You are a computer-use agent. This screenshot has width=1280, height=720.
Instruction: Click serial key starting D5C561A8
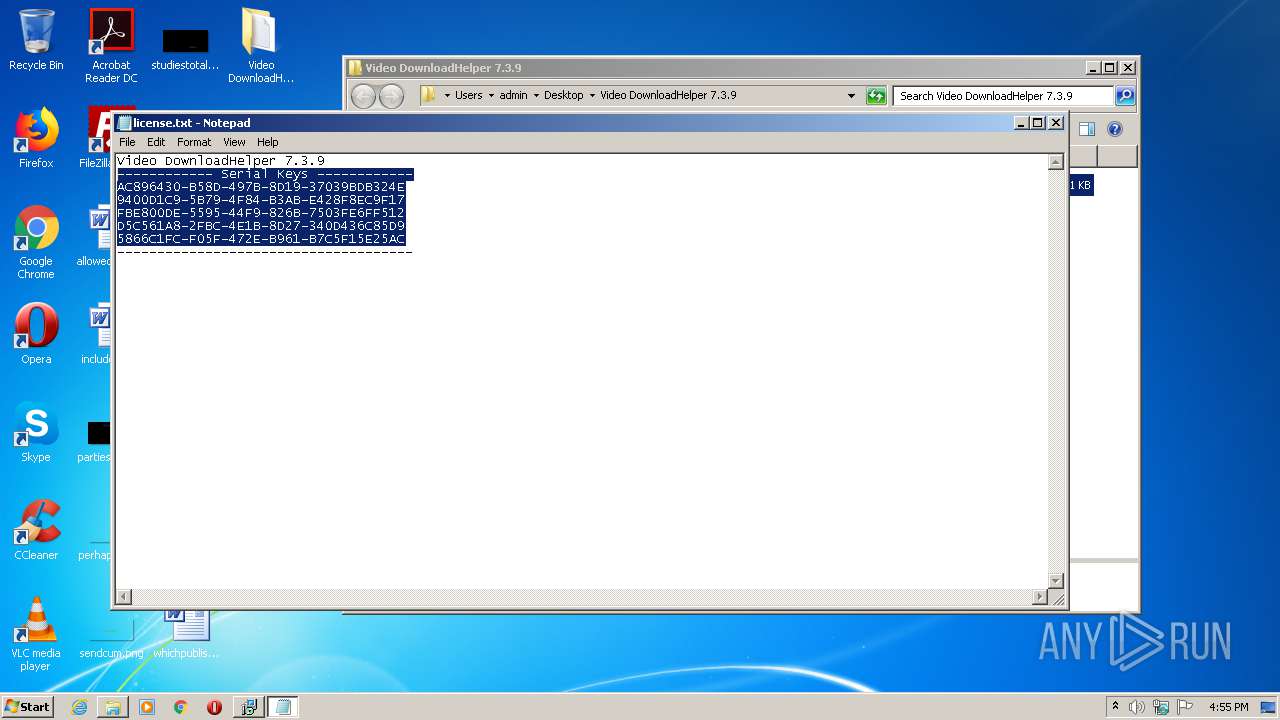coord(261,226)
